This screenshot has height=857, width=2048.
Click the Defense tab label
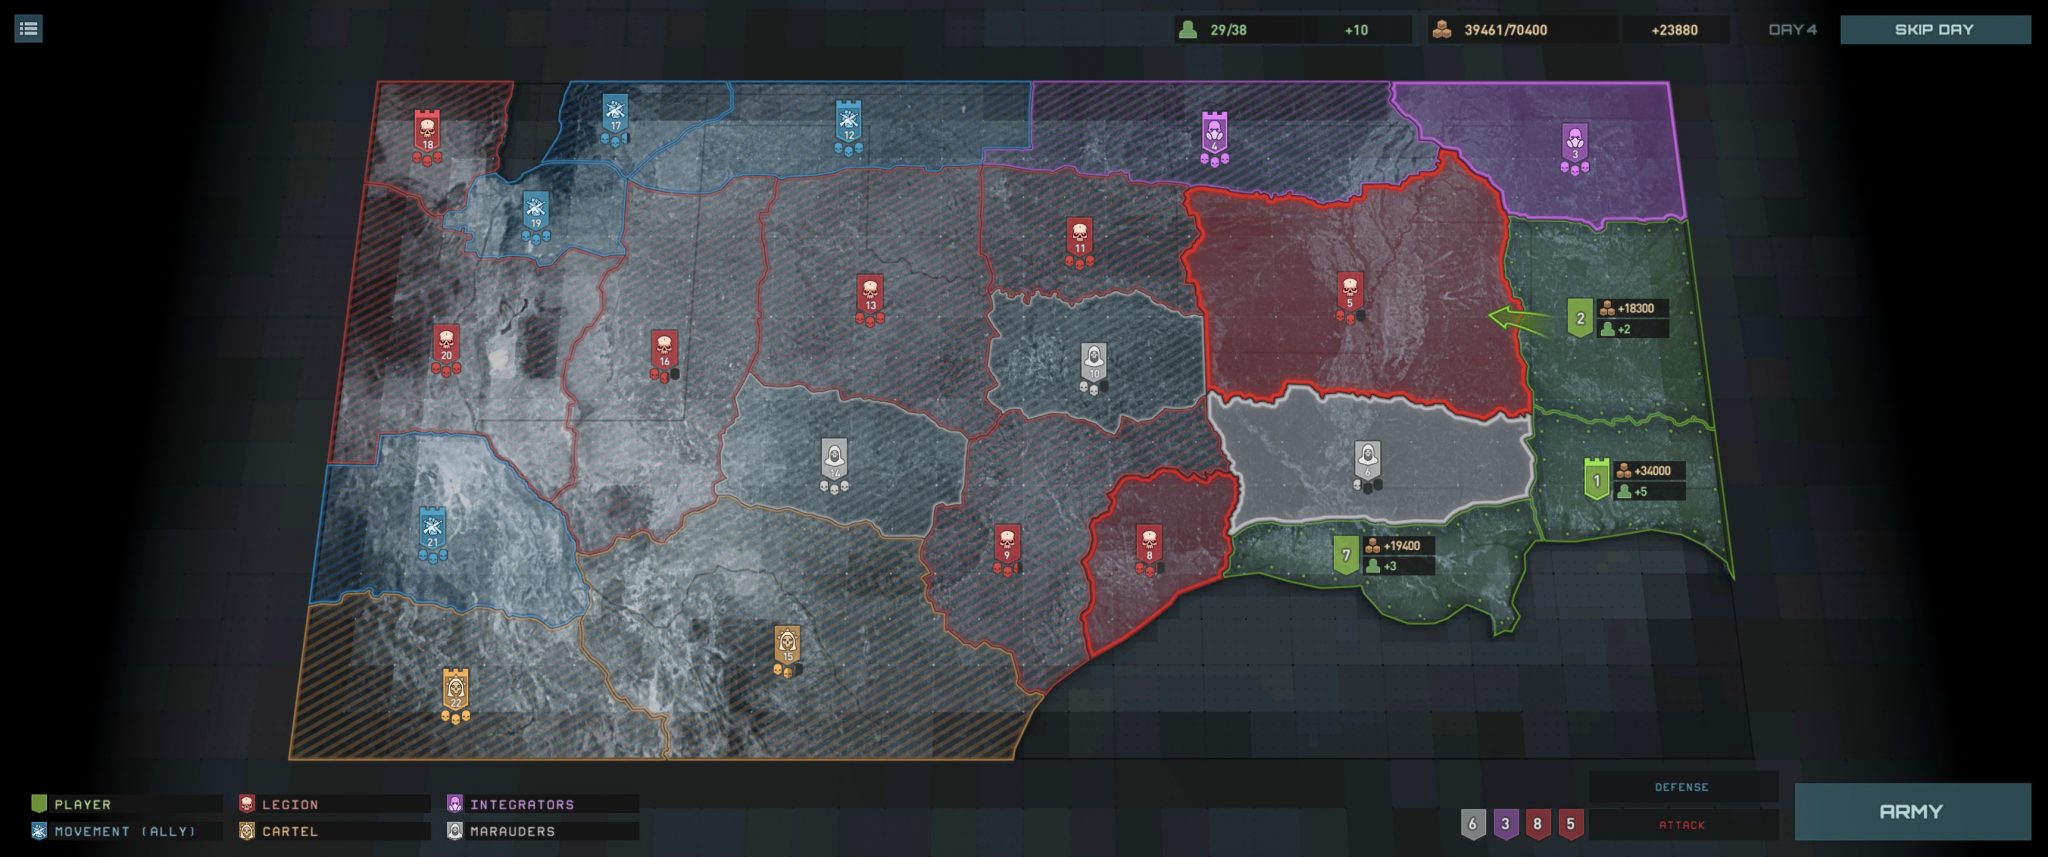[x=1681, y=787]
